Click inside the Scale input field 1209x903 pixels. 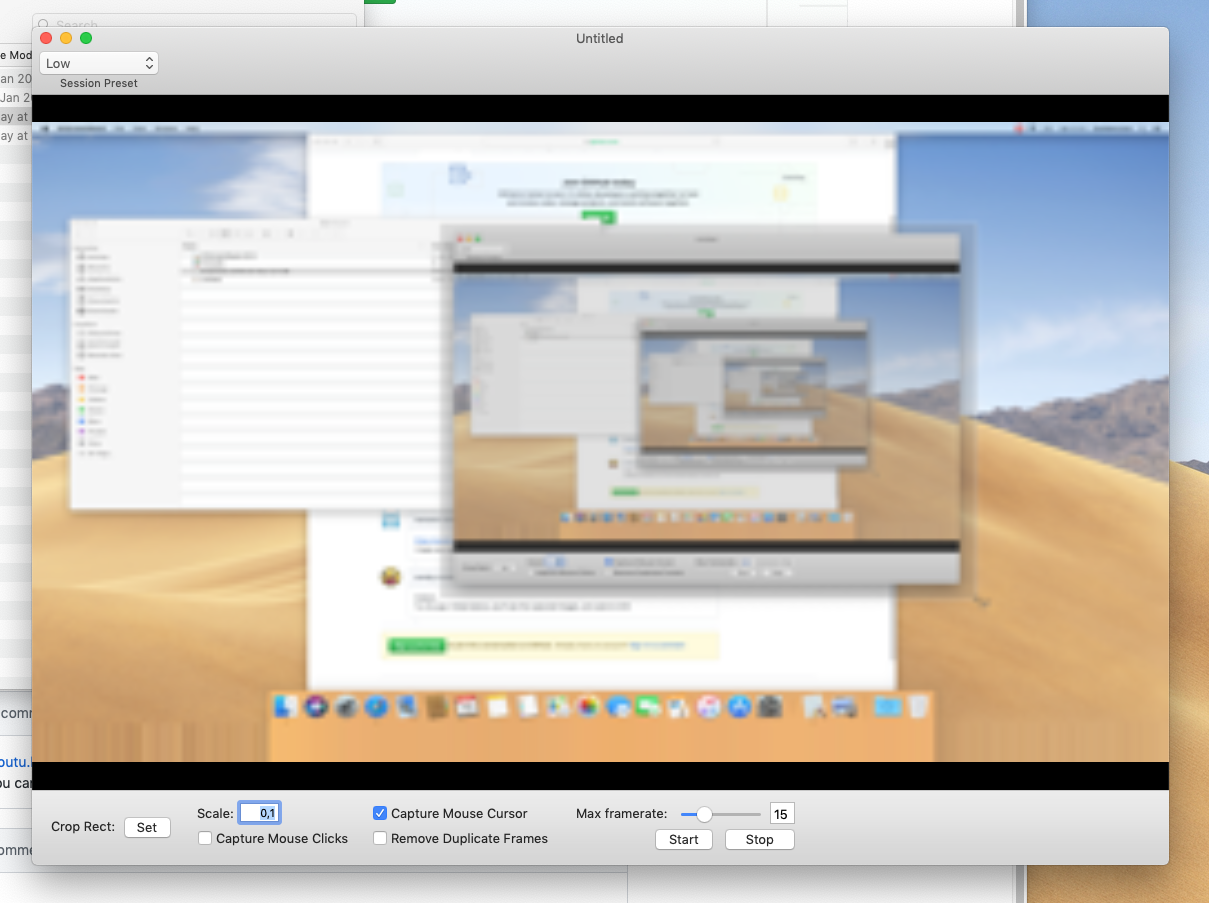(x=260, y=813)
